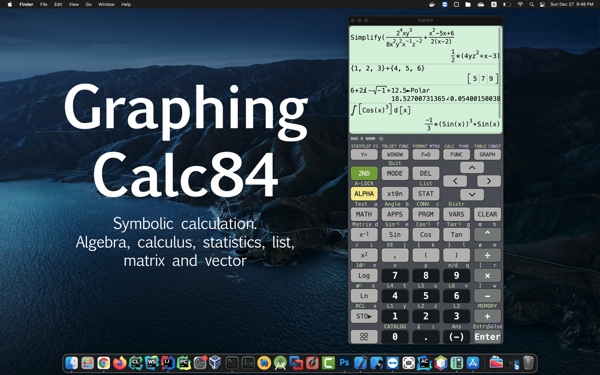Open the Window menu in menu bar

pyautogui.click(x=106, y=4)
